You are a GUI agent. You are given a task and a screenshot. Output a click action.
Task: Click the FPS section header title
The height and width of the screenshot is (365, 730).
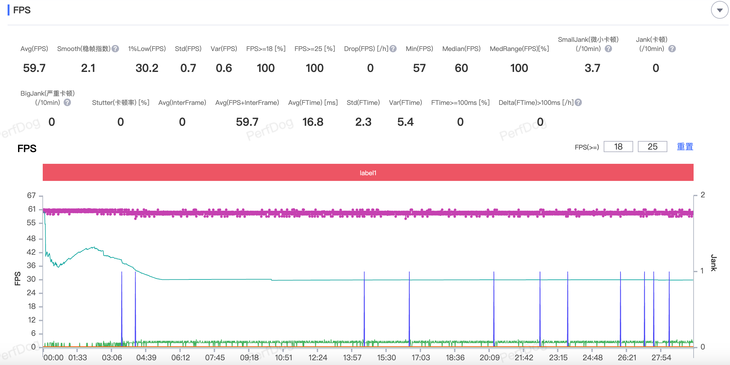pyautogui.click(x=22, y=10)
